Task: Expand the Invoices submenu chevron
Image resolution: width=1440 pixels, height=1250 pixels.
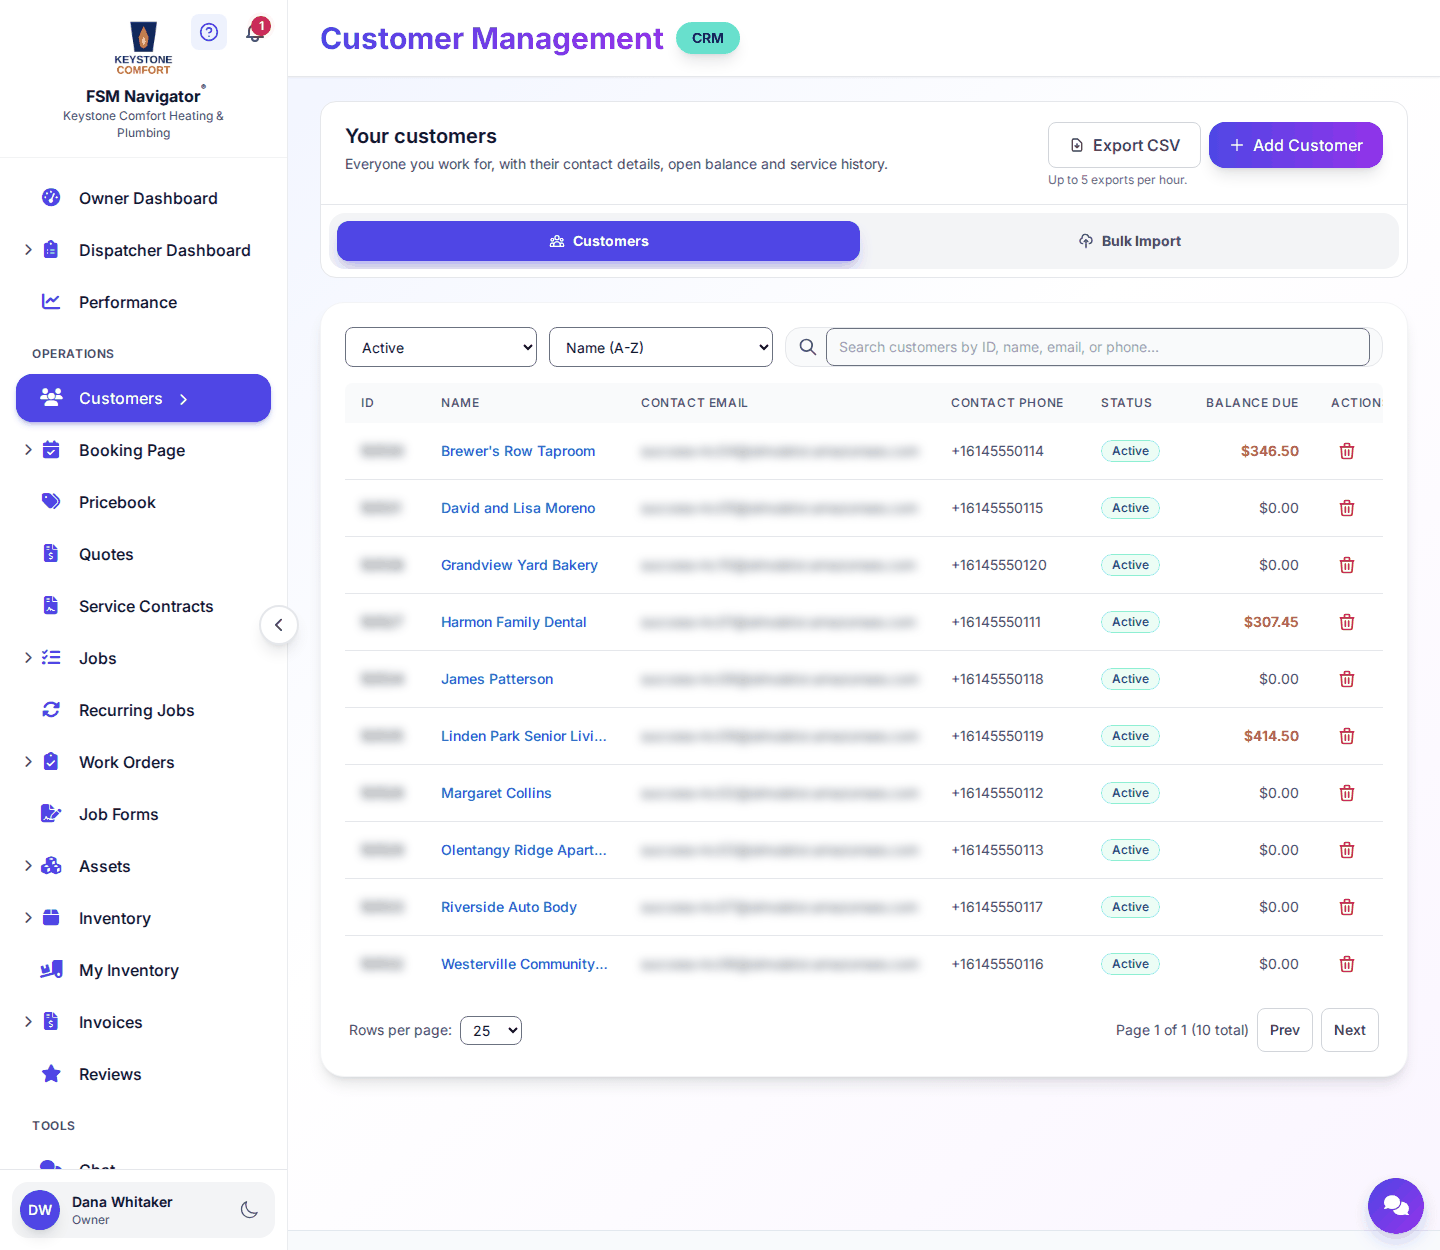Action: click(28, 1022)
